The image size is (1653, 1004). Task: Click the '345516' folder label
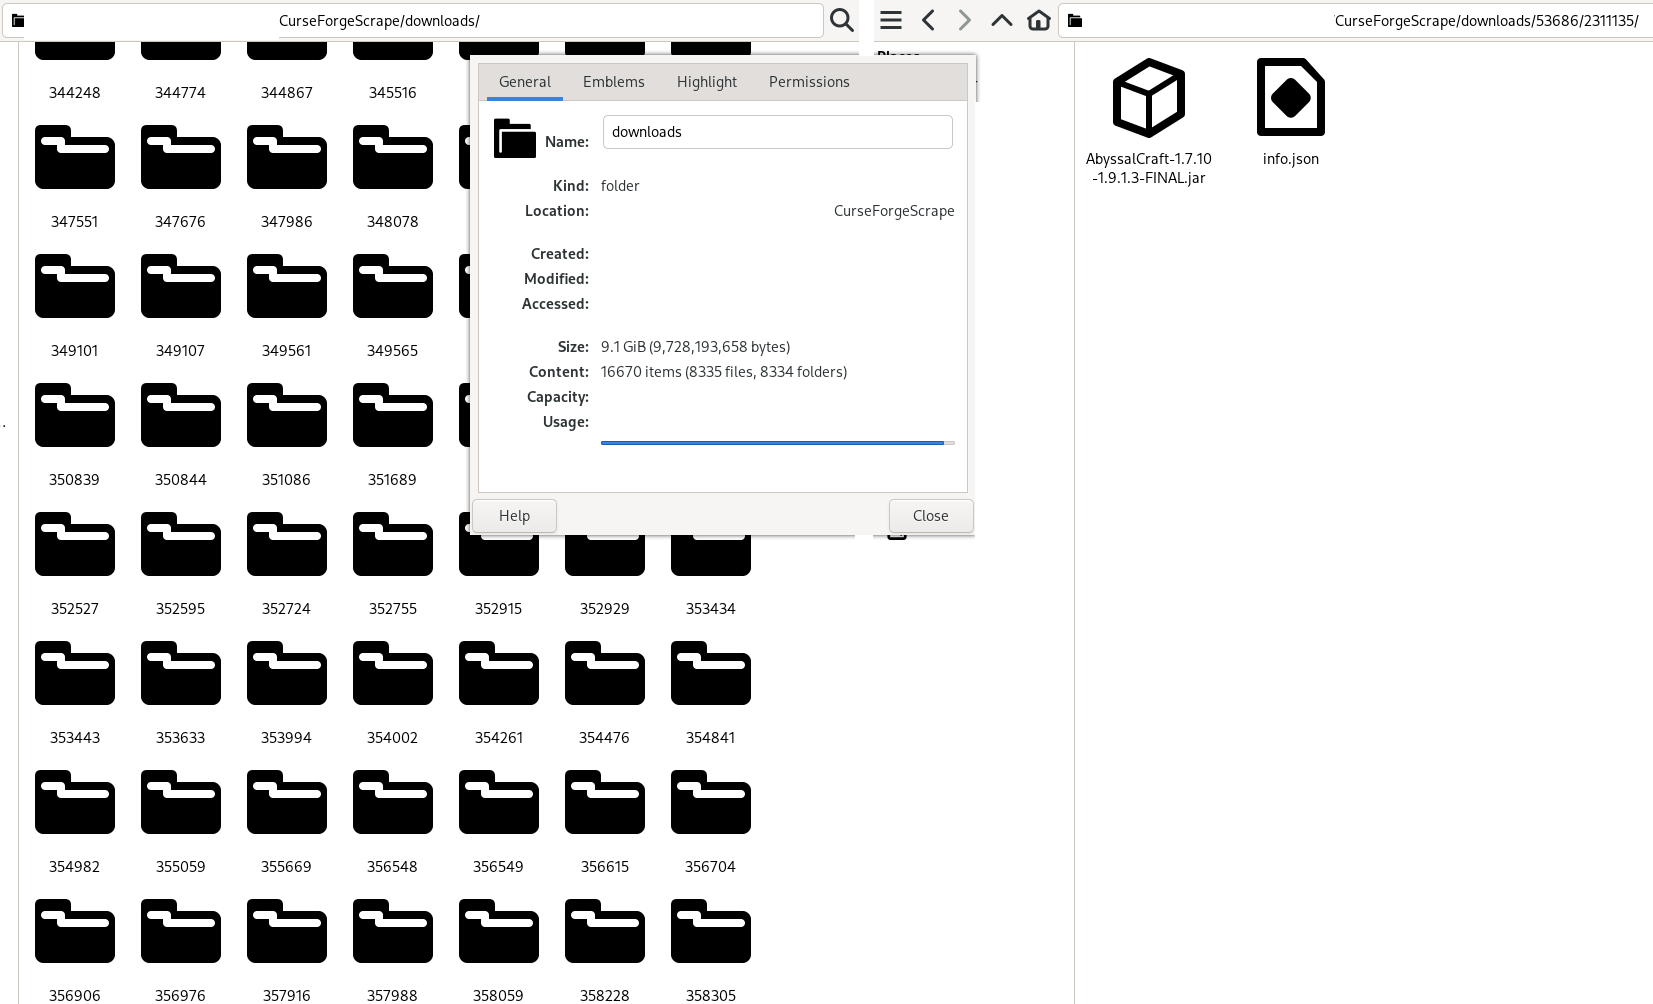point(393,93)
